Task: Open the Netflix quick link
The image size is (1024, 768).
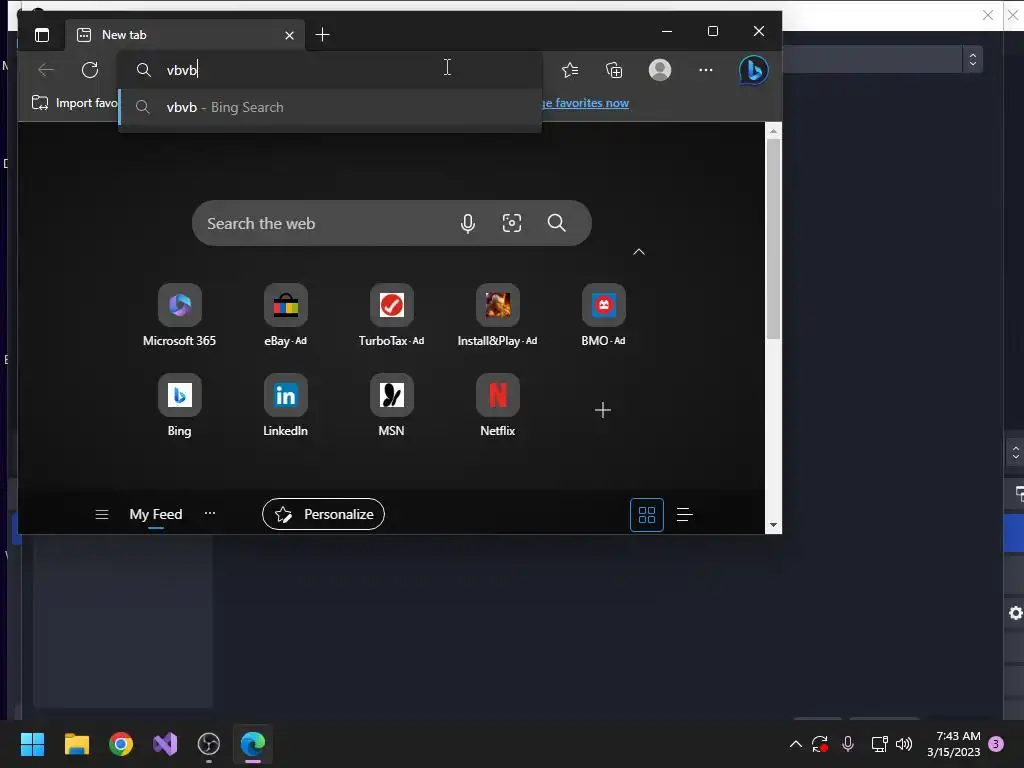Action: [498, 406]
